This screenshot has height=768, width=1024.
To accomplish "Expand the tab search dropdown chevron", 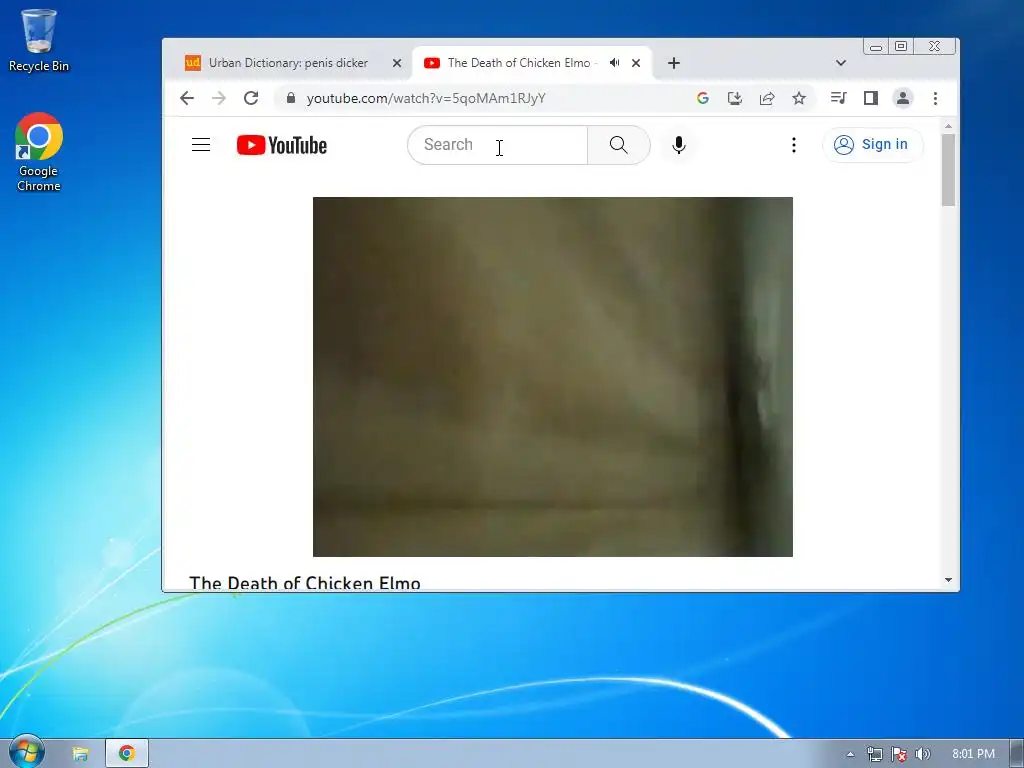I will (x=840, y=63).
